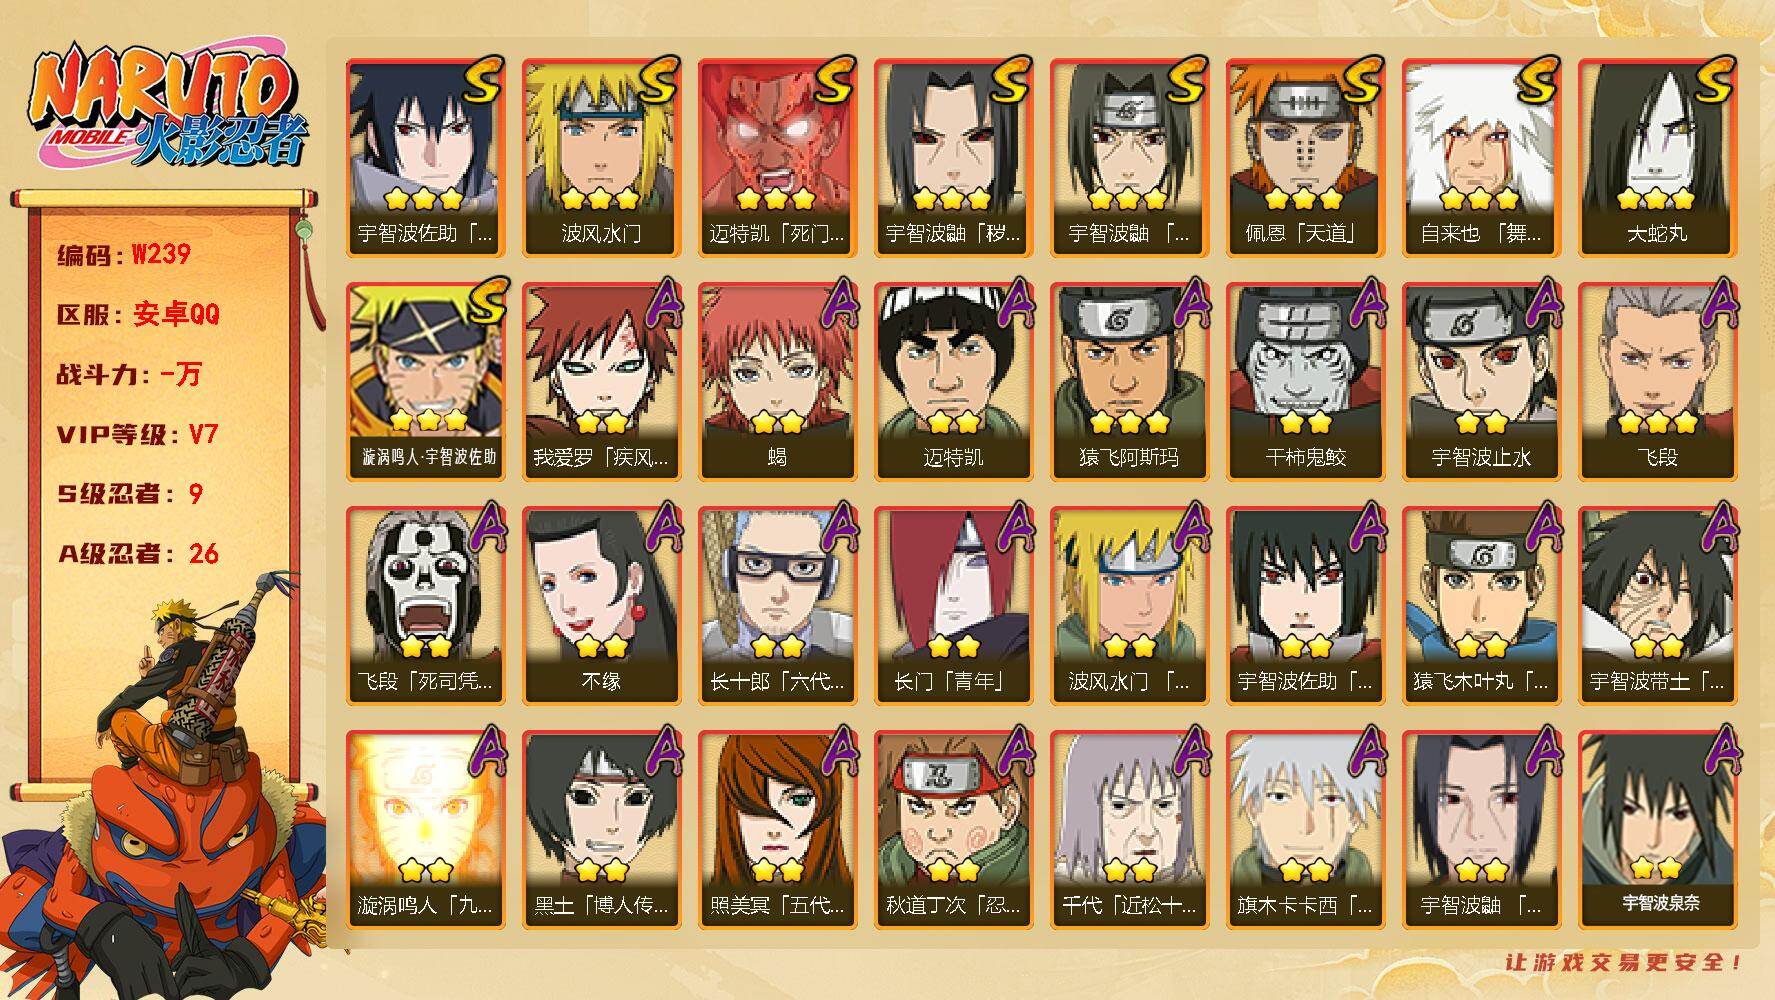Click the Naruto on toad illustration
Screen dimensions: 1775x1000
point(165,785)
